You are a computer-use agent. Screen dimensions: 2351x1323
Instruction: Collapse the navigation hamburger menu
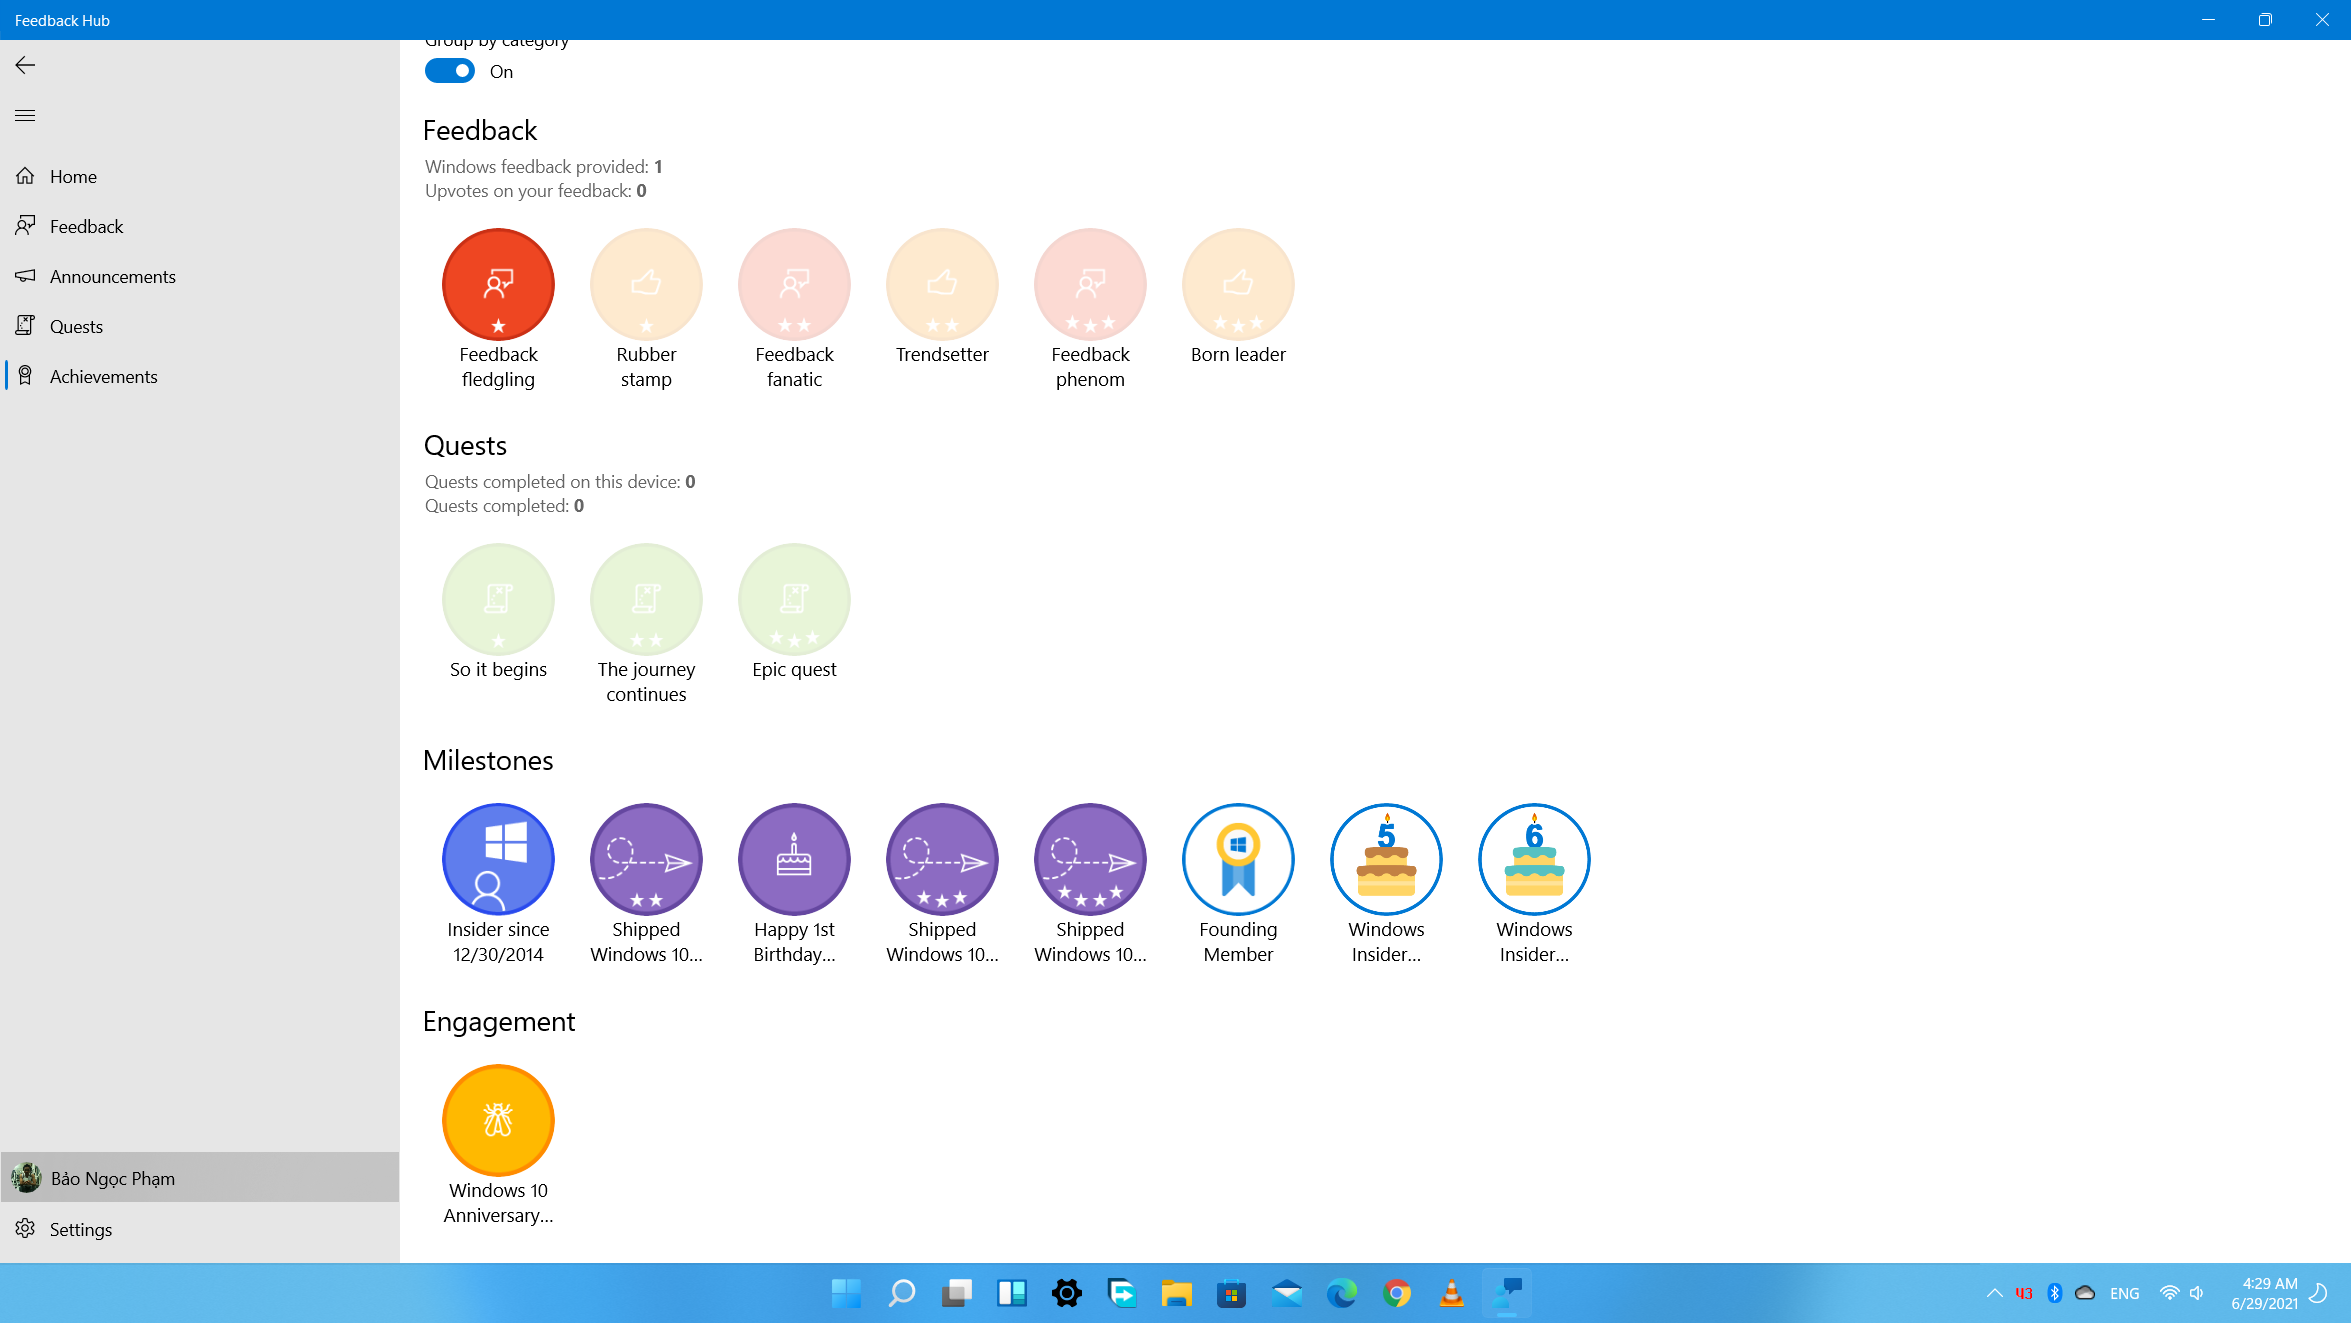(x=25, y=115)
